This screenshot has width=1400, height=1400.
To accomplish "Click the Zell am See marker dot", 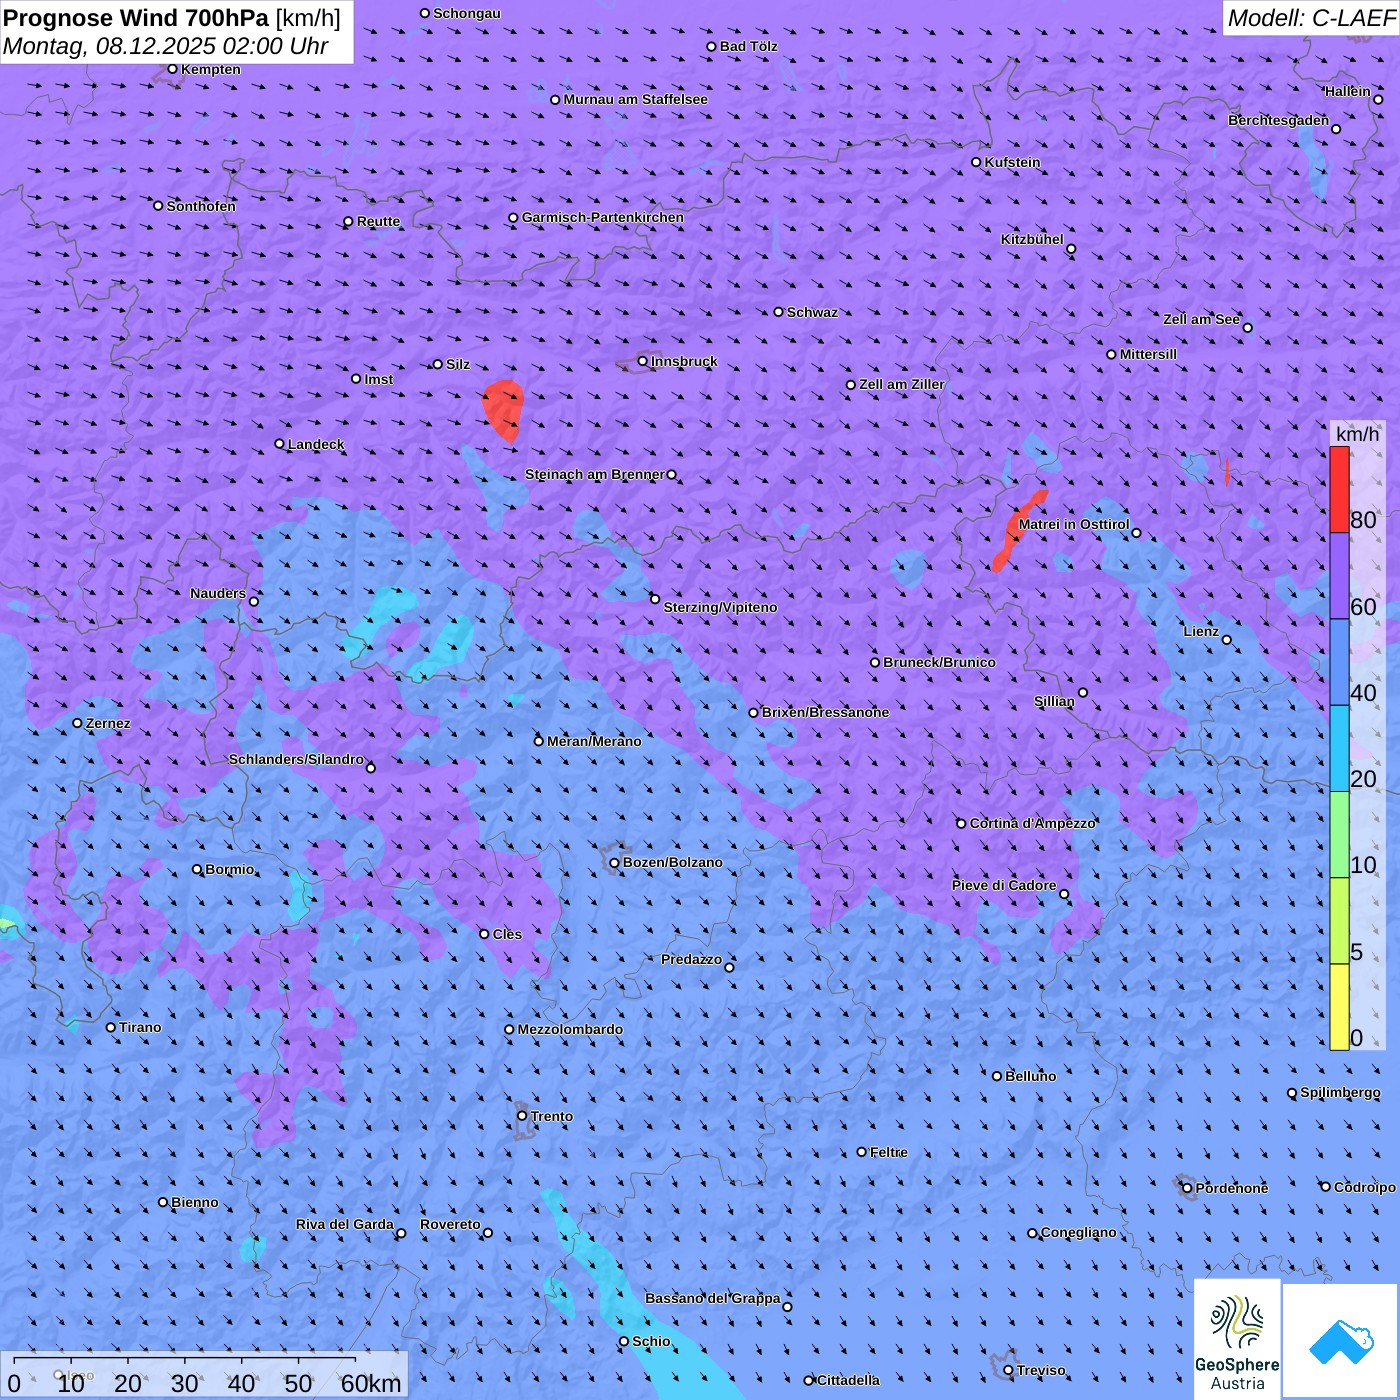I will [1247, 327].
